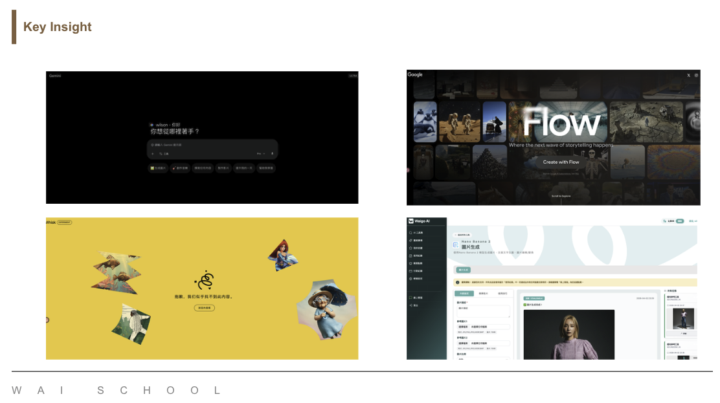Click "Where the next wave of storytelling happens" tagline
Viewport: 720px width, 403px height.
(x=561, y=145)
